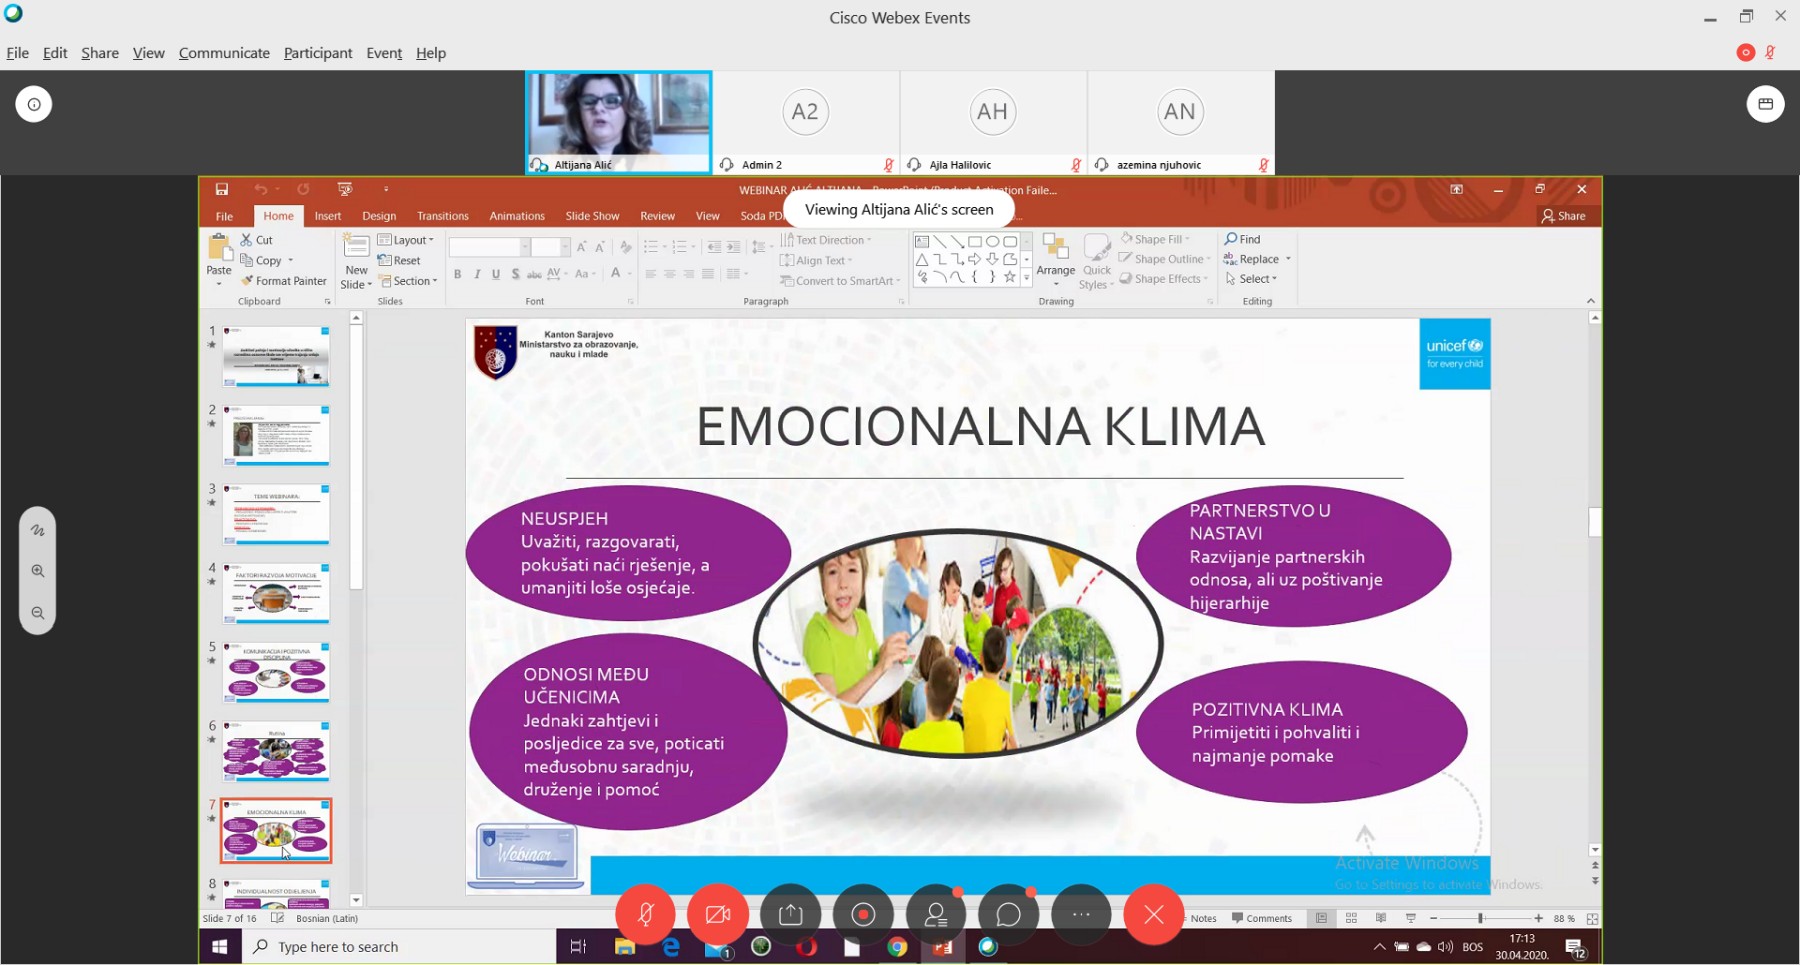Open the participants panel icon
This screenshot has width=1800, height=965.
pos(936,914)
